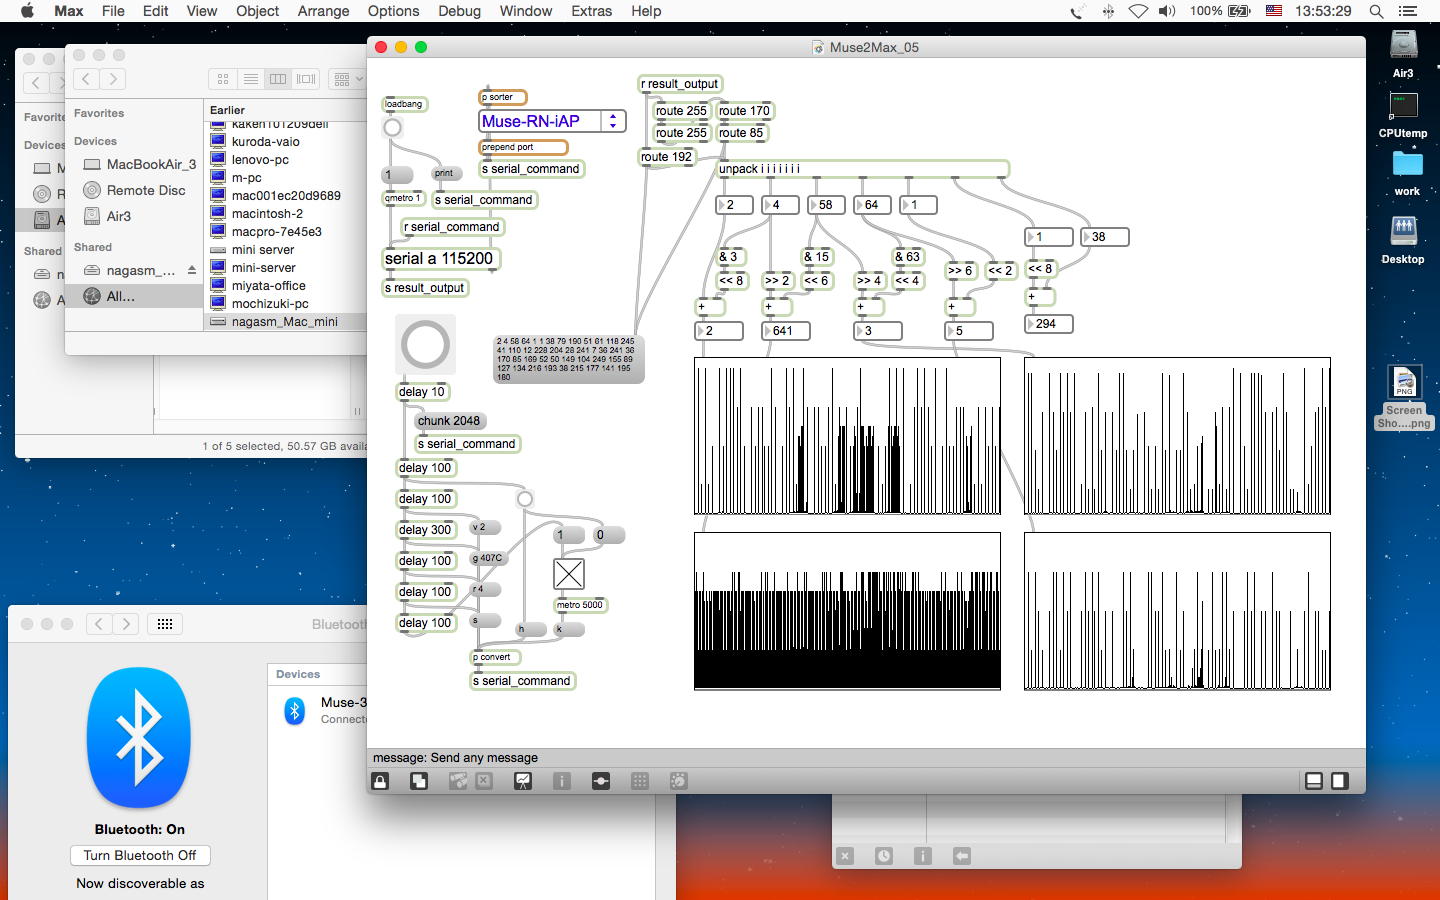Toggle the X checkbox above metro 5000

click(x=568, y=574)
